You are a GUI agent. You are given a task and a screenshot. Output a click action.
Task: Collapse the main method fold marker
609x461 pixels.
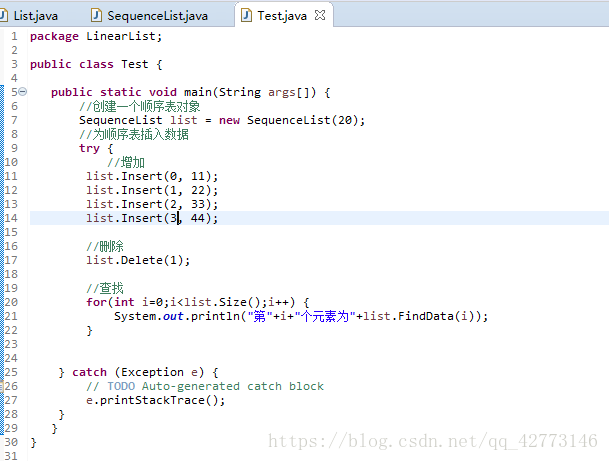pos(23,92)
